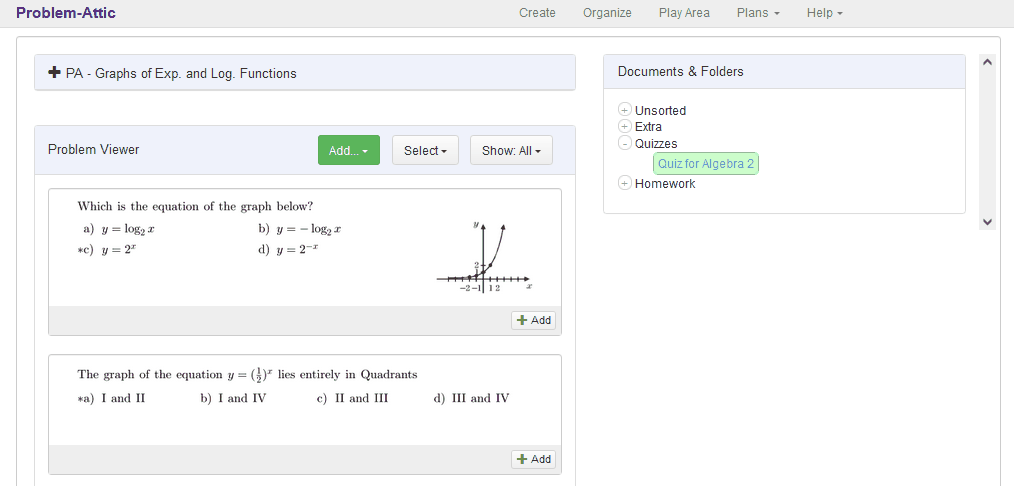Open the Select dropdown button

425,150
